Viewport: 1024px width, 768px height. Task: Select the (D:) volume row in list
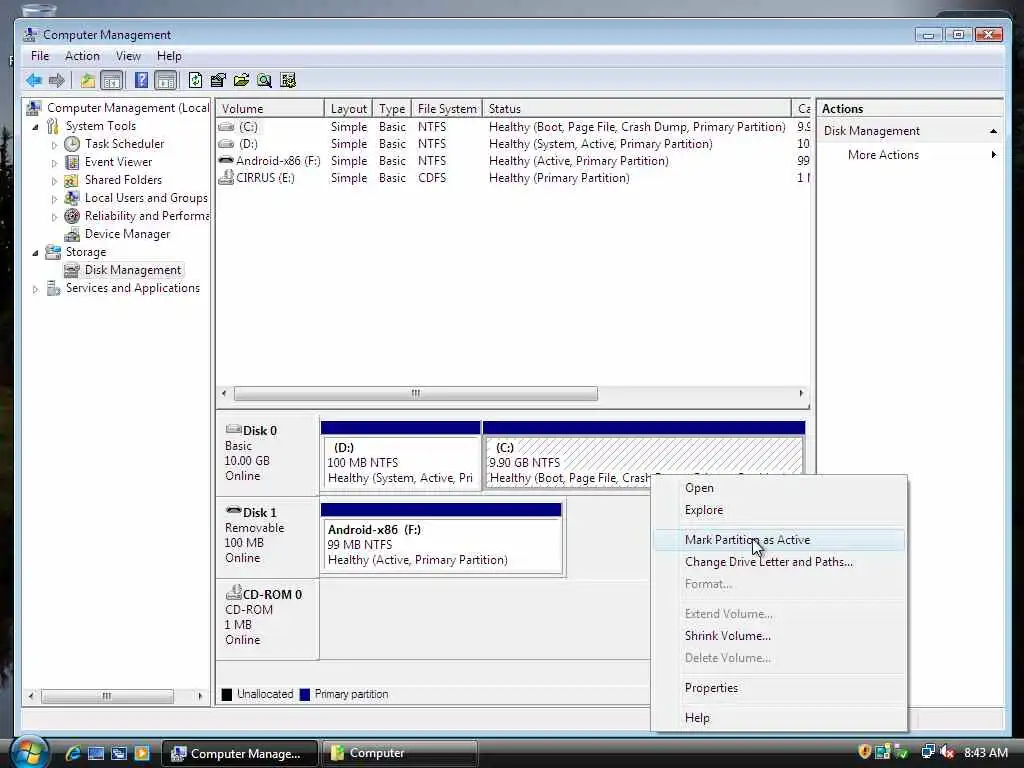point(513,144)
